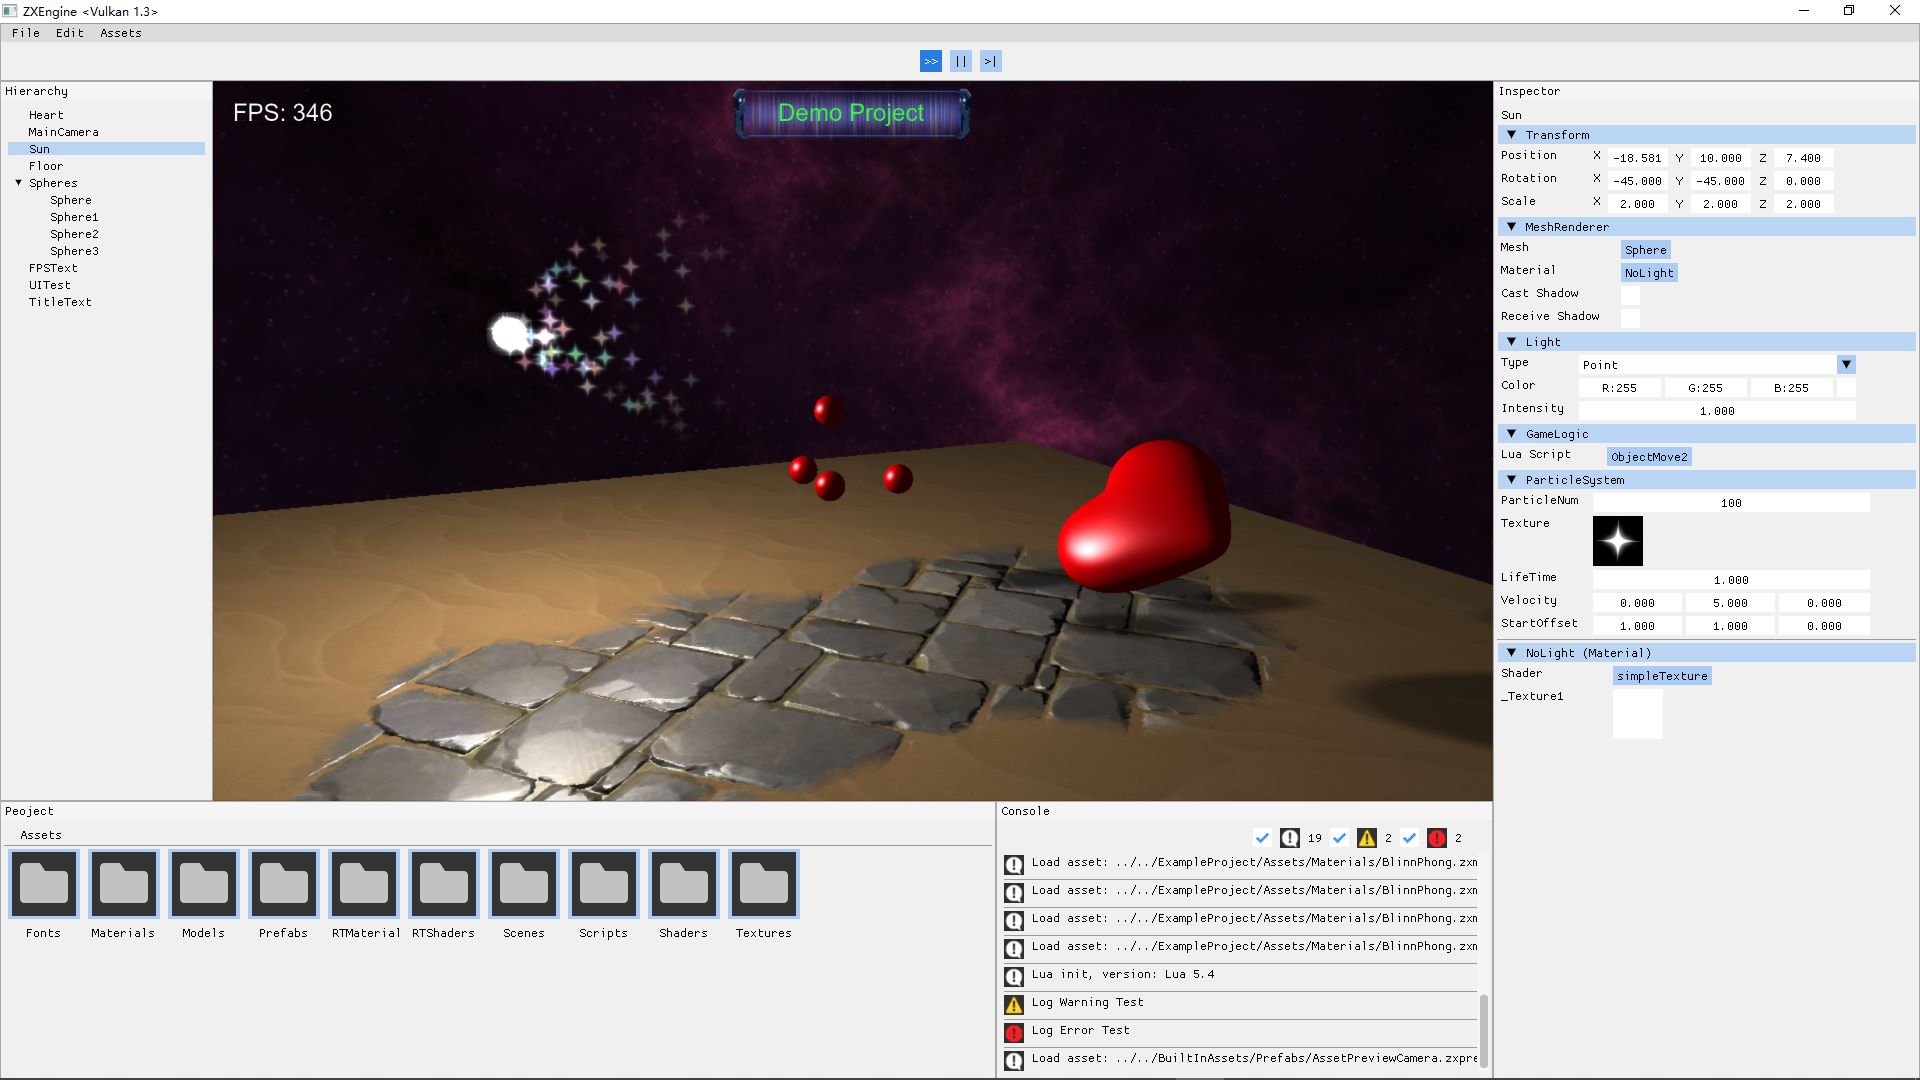The height and width of the screenshot is (1080, 1920).
Task: Open the Shaders asset folder
Action: pos(684,884)
